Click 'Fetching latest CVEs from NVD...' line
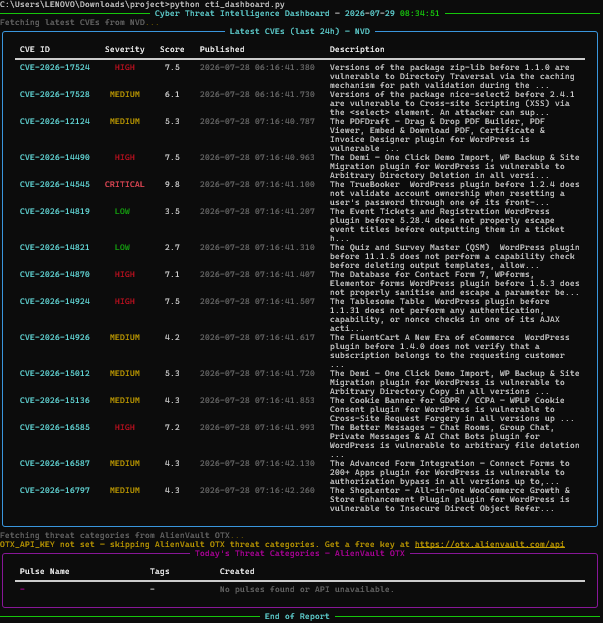The image size is (603, 623). tap(79, 23)
